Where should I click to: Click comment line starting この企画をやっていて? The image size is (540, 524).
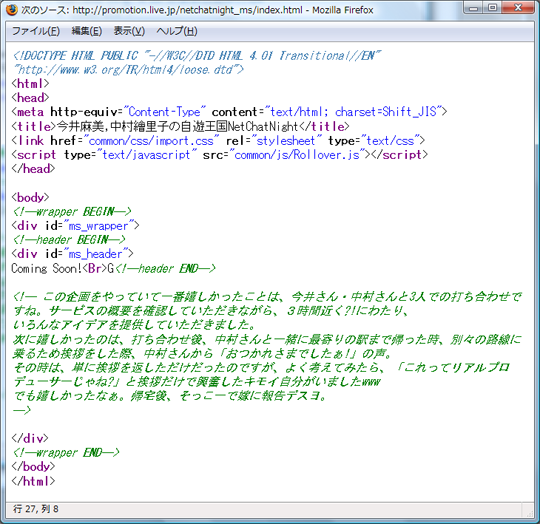coord(267,296)
